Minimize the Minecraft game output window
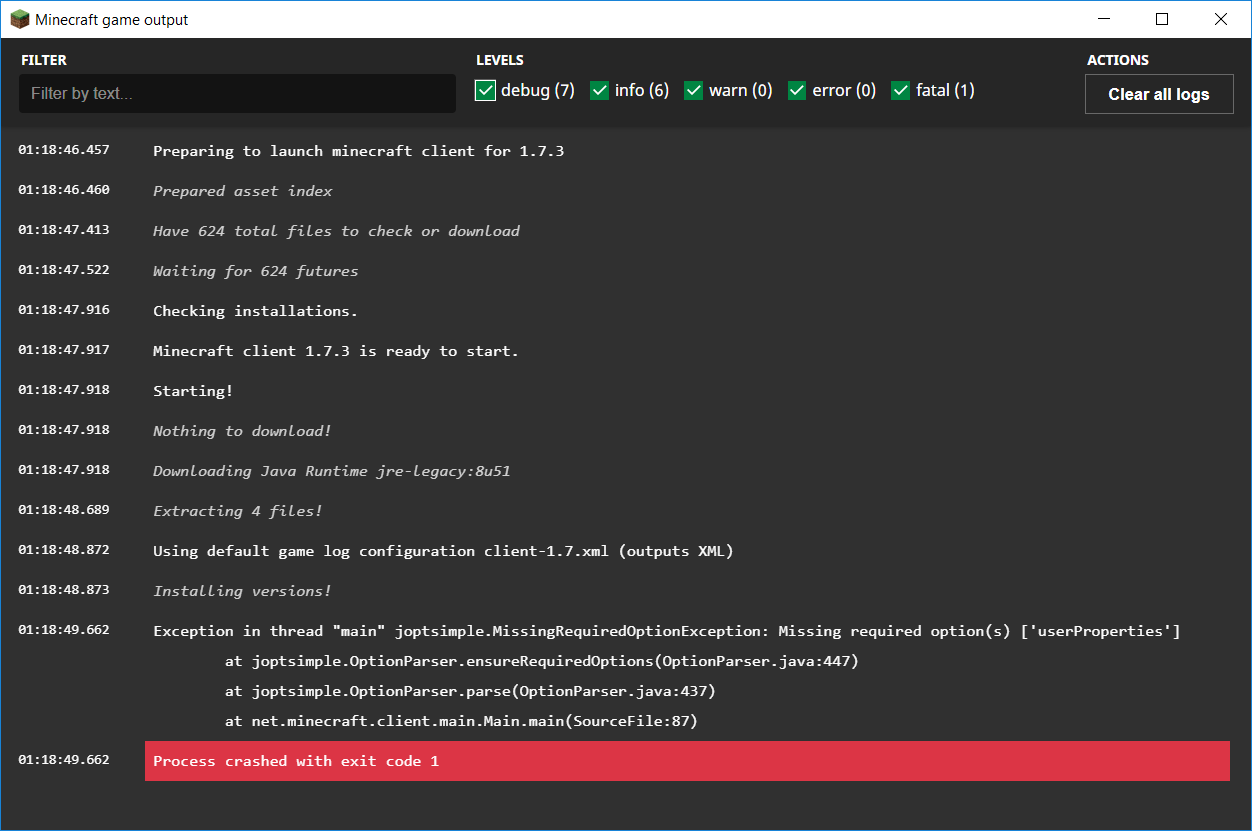Viewport: 1252px width, 831px height. (x=1104, y=19)
